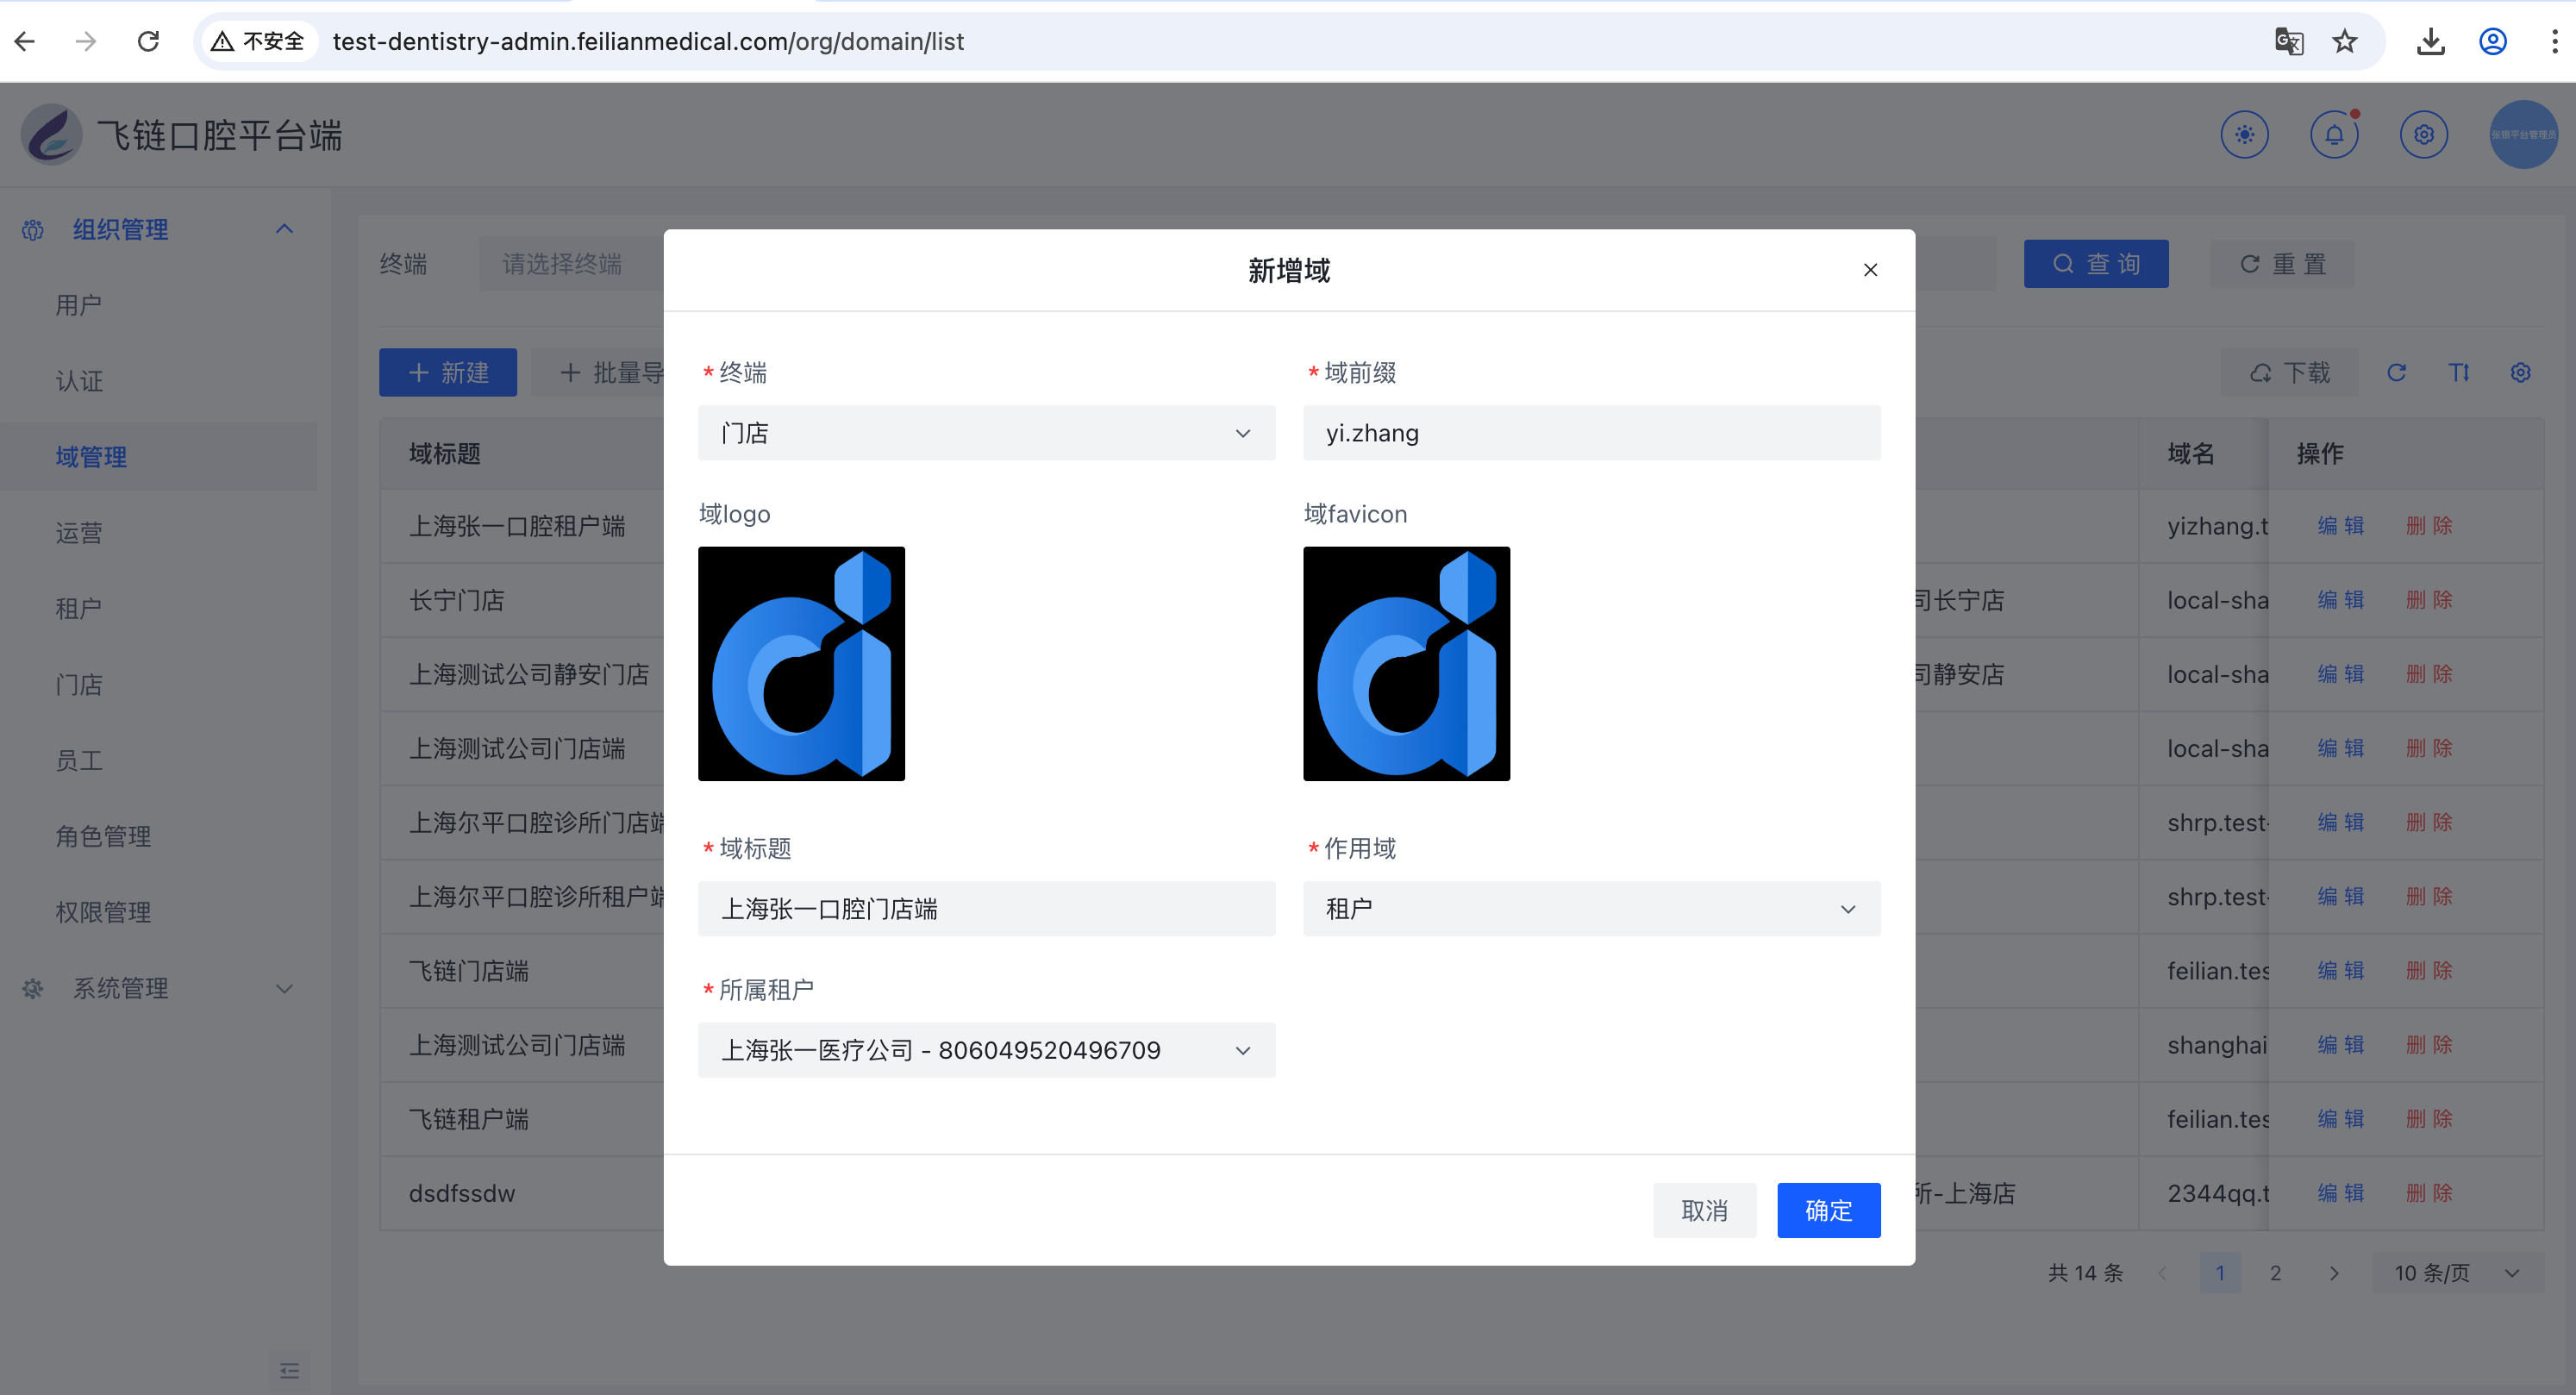Click the table density TI icon
This screenshot has width=2576, height=1395.
[2459, 373]
